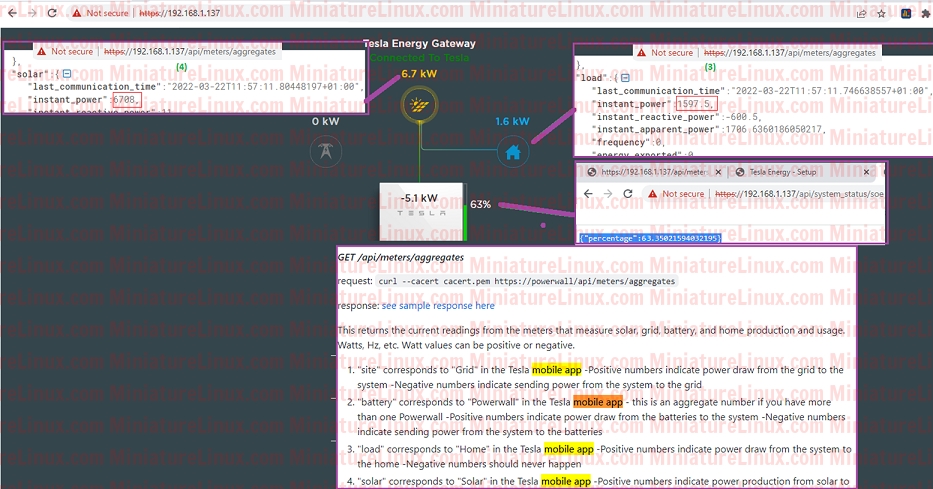
Task: Reload the system_status/soe window
Action: (x=628, y=194)
